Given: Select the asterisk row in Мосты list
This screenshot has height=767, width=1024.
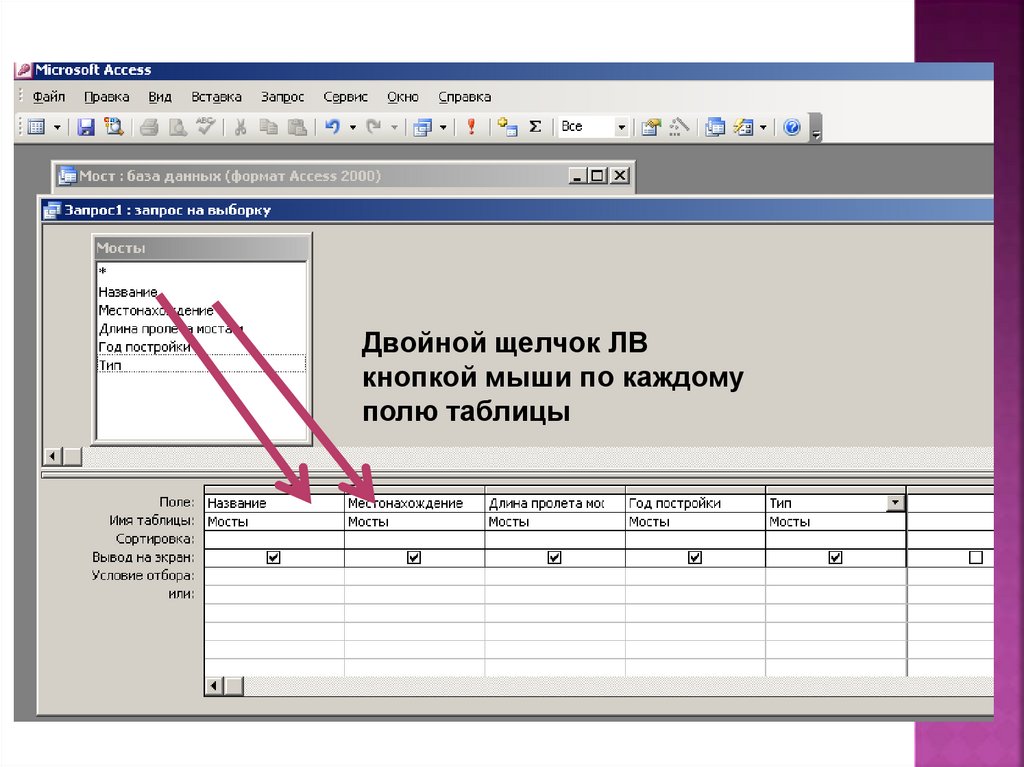Looking at the screenshot, I should pyautogui.click(x=200, y=271).
